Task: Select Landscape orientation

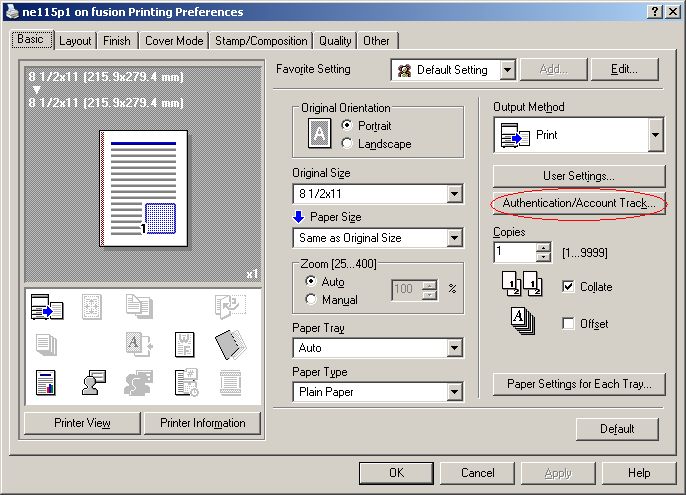Action: 347,144
